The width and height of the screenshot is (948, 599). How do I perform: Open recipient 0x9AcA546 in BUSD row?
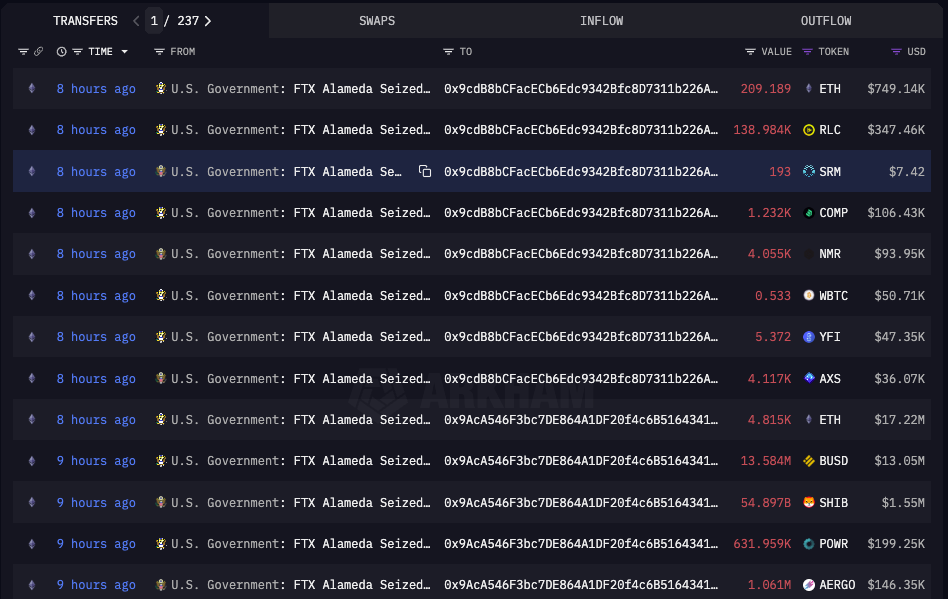point(581,461)
